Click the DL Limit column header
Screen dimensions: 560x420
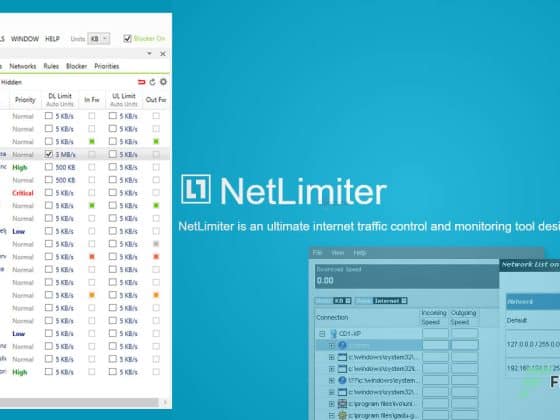pos(60,100)
